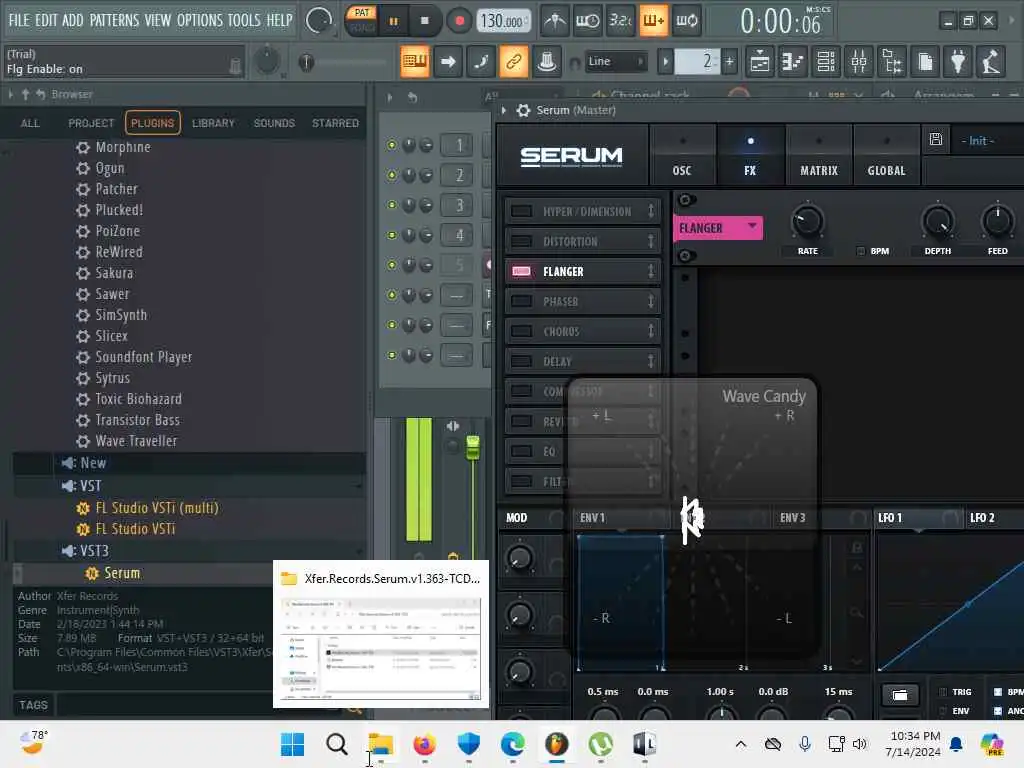The image size is (1024, 768).
Task: Open the Line snap dropdown
Action: tap(616, 61)
